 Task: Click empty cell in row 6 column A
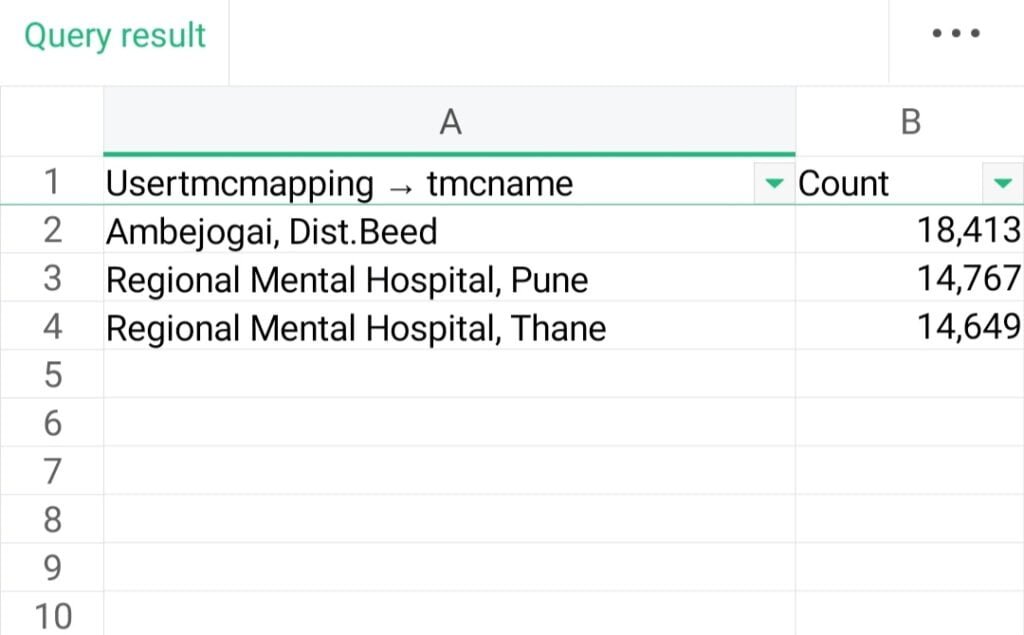click(449, 423)
